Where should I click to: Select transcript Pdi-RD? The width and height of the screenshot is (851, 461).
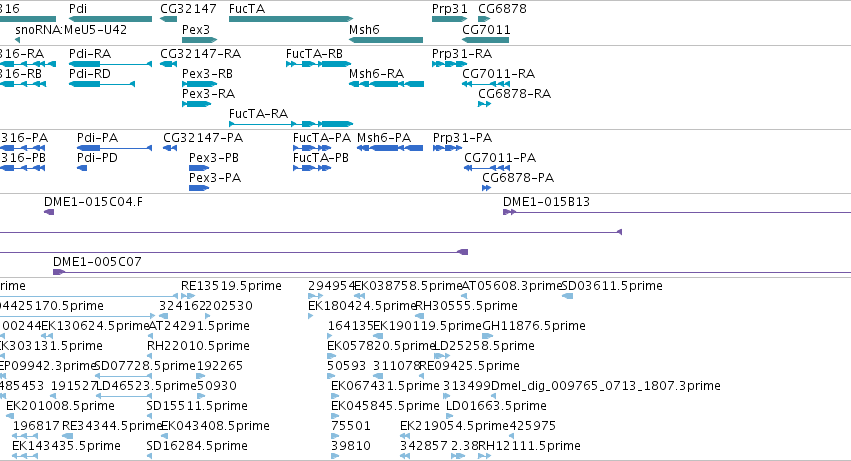(x=102, y=84)
